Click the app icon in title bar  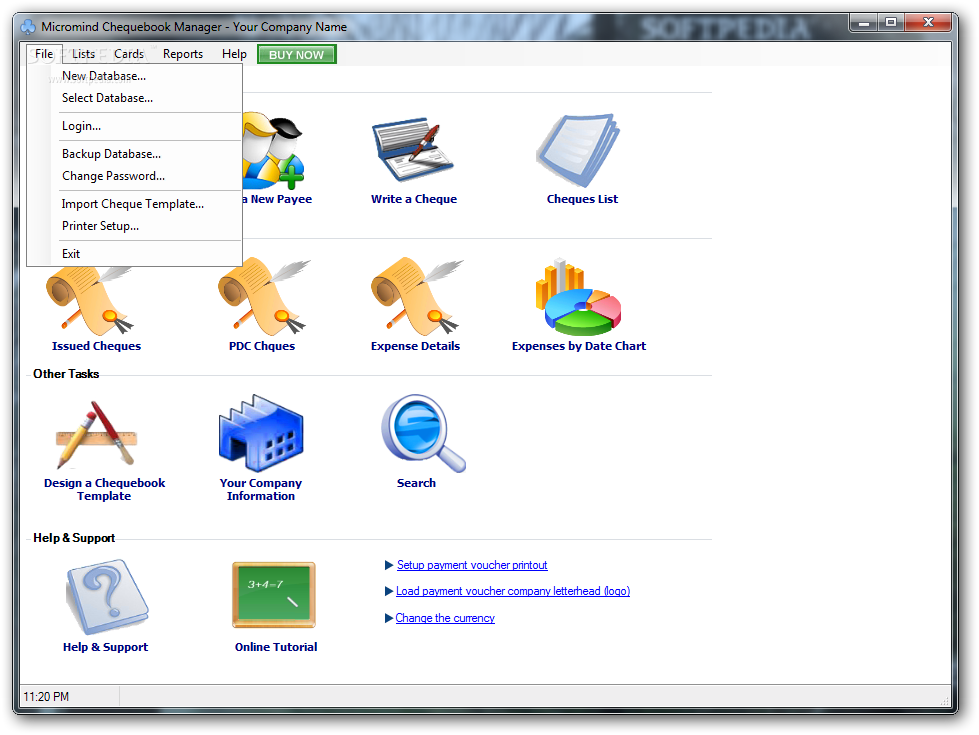28,27
